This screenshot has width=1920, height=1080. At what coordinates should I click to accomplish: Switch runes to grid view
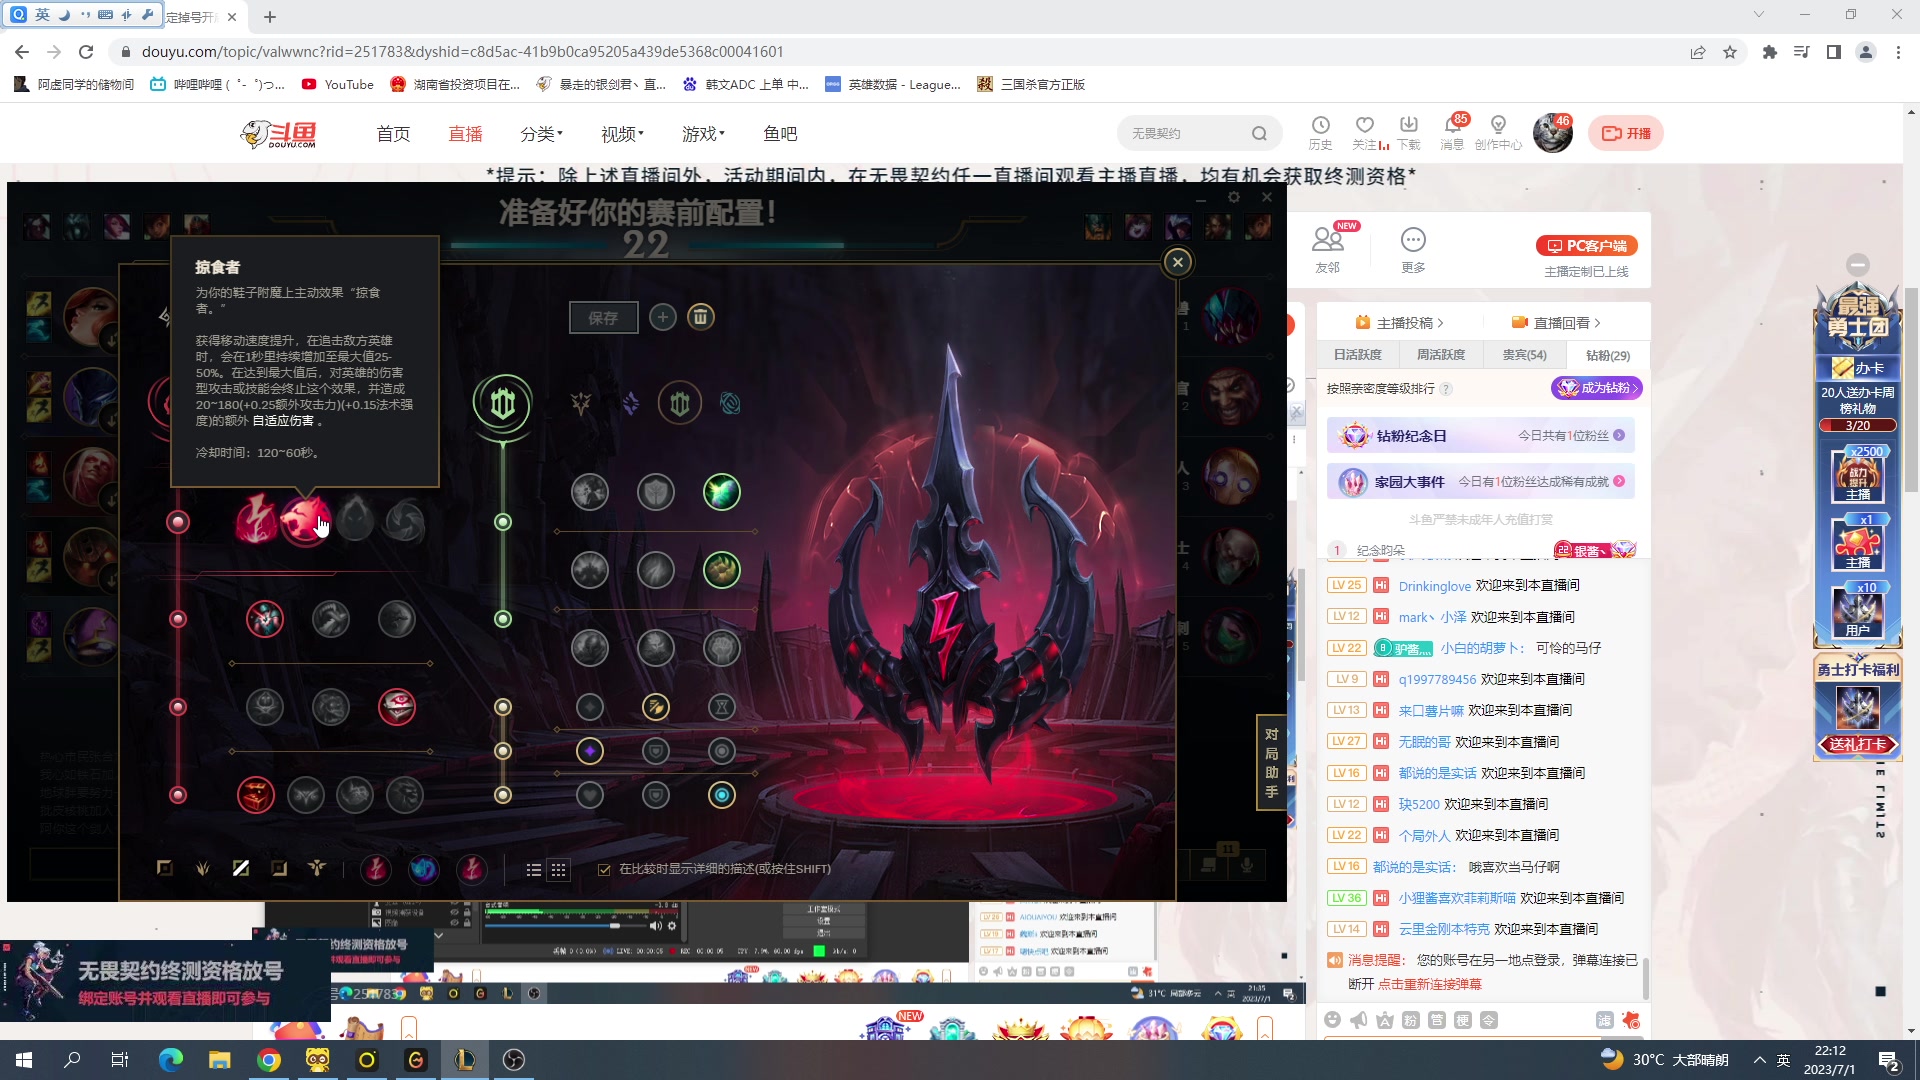point(559,870)
